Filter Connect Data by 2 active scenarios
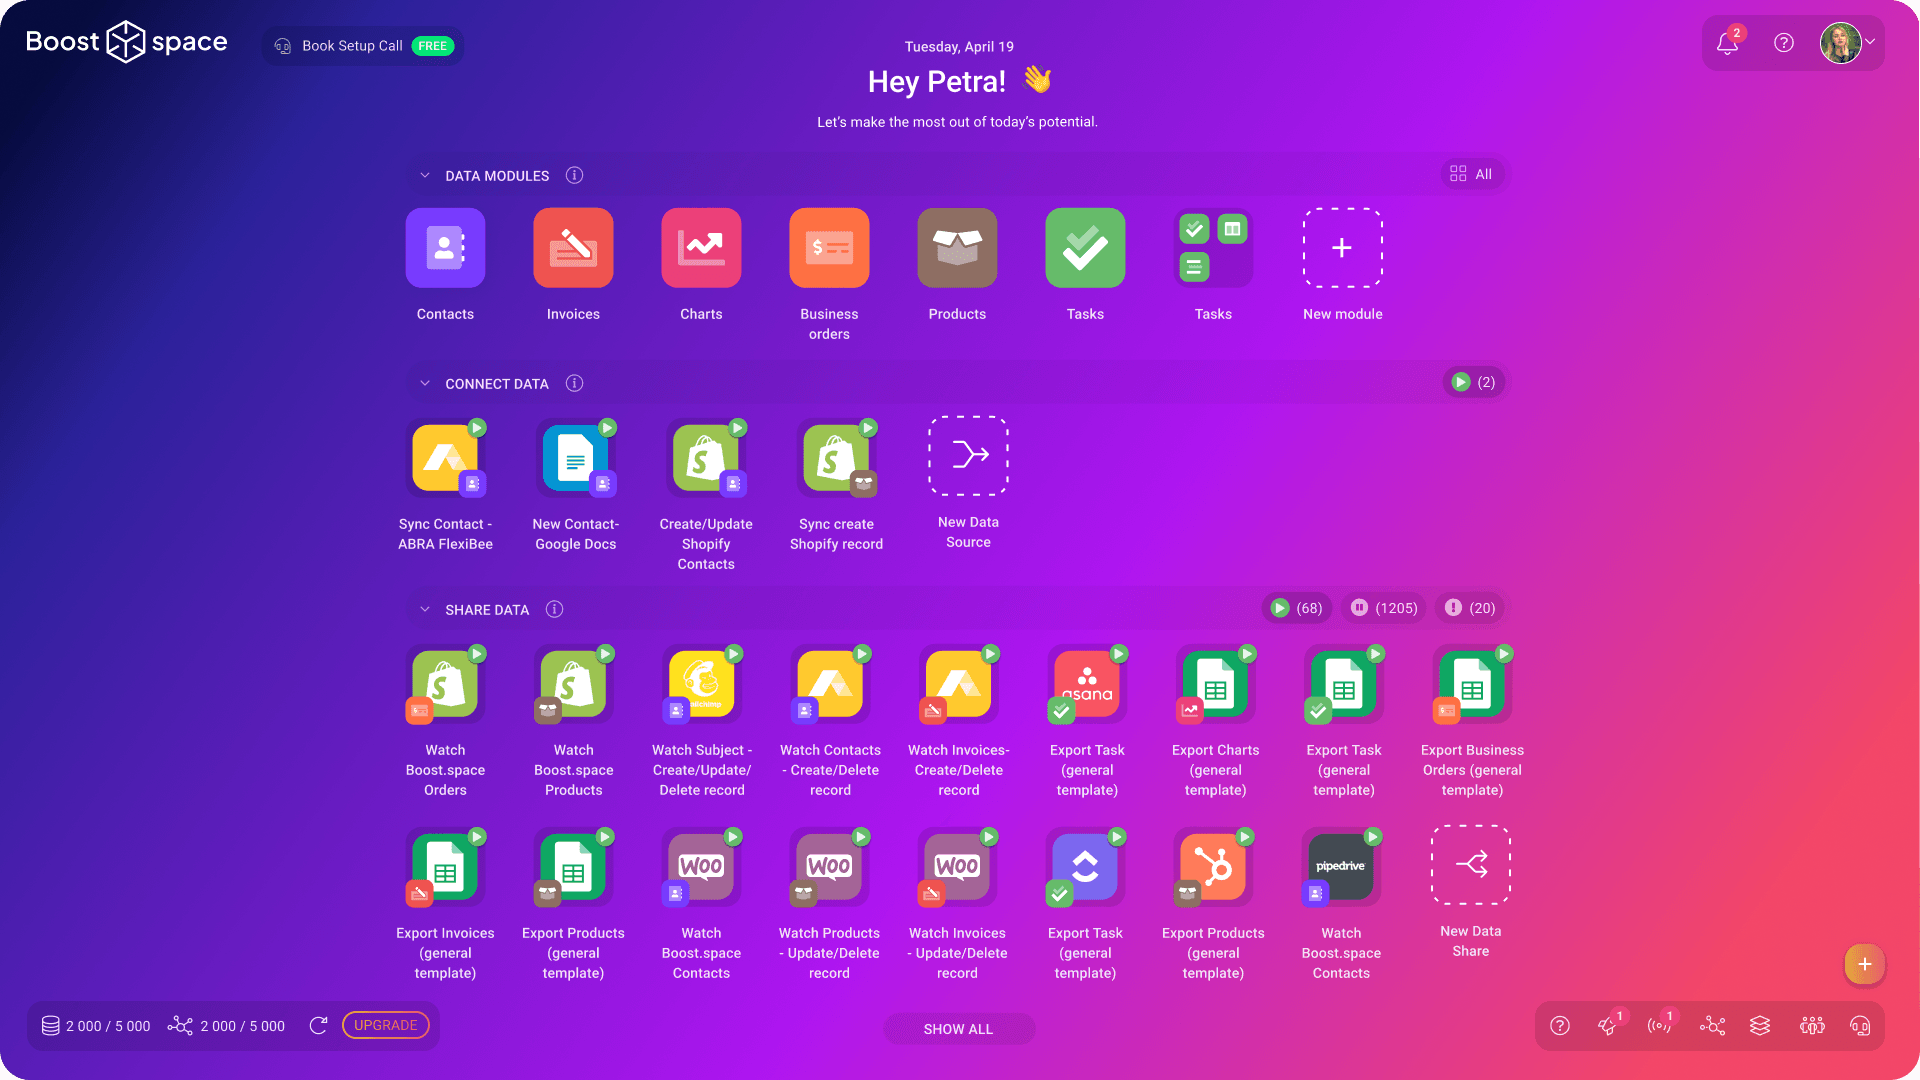Viewport: 1920px width, 1080px height. [x=1473, y=382]
